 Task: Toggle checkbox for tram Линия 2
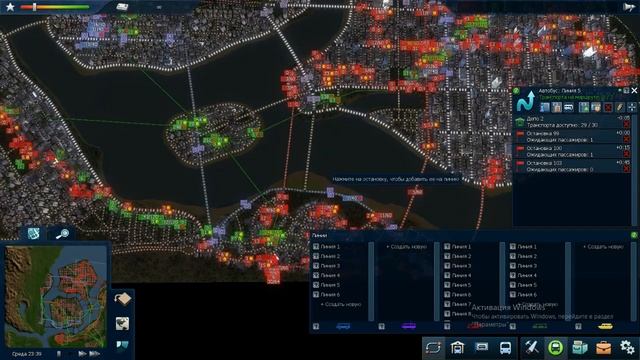click(447, 256)
